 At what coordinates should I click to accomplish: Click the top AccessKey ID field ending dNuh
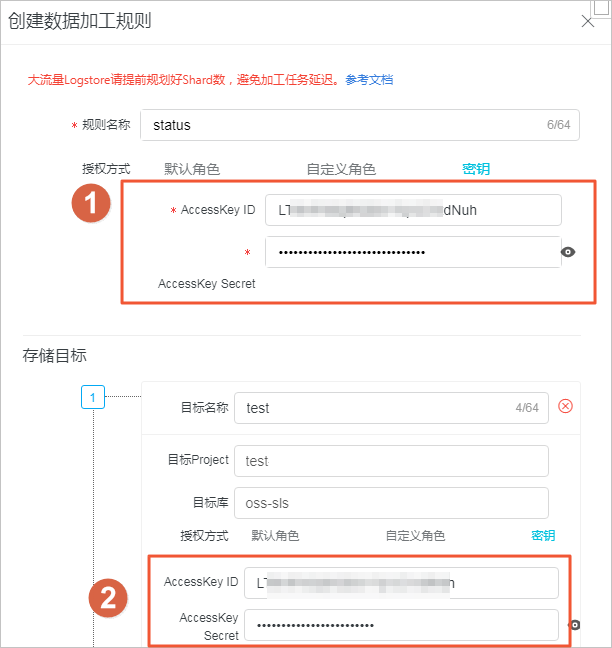[413, 210]
